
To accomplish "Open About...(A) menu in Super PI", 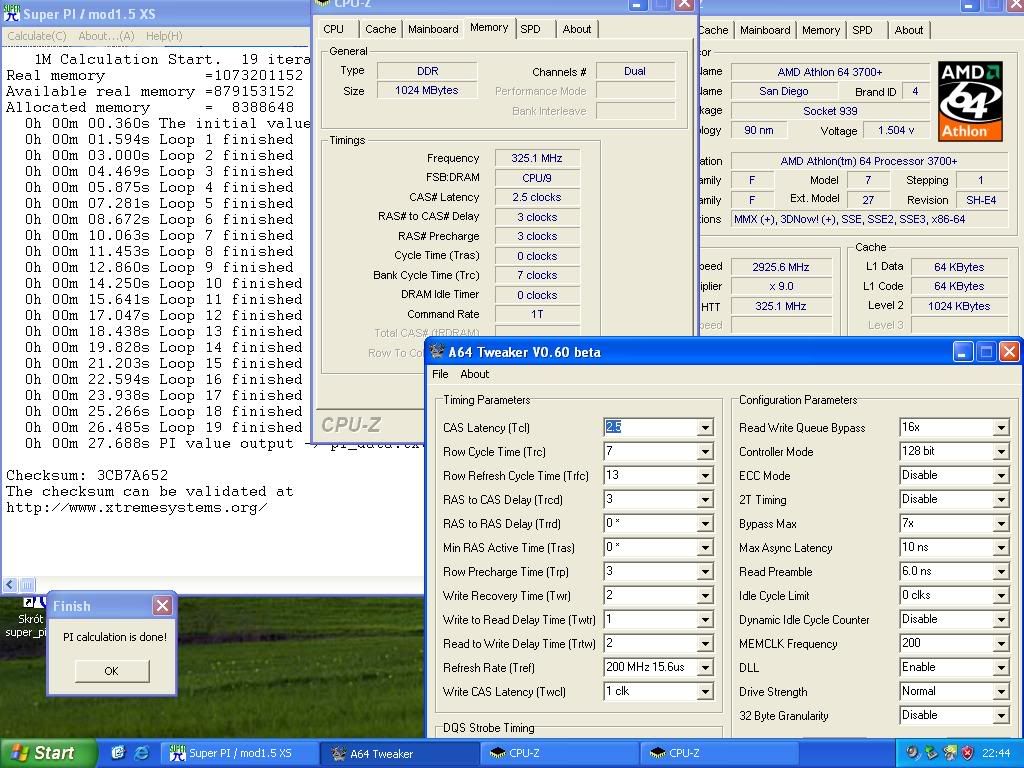I will tap(106, 36).
